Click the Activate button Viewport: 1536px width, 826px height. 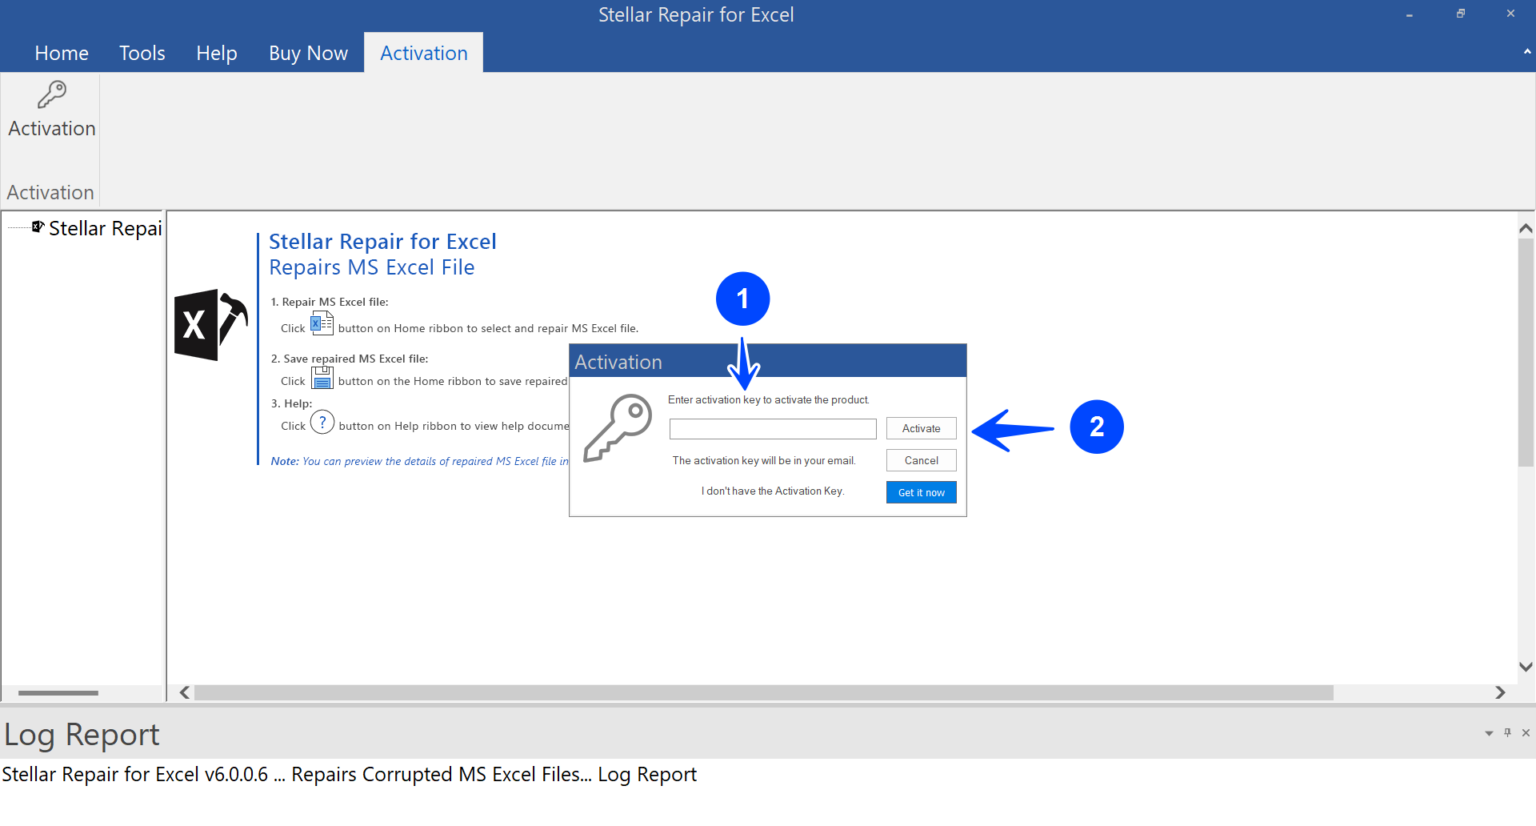(x=920, y=428)
